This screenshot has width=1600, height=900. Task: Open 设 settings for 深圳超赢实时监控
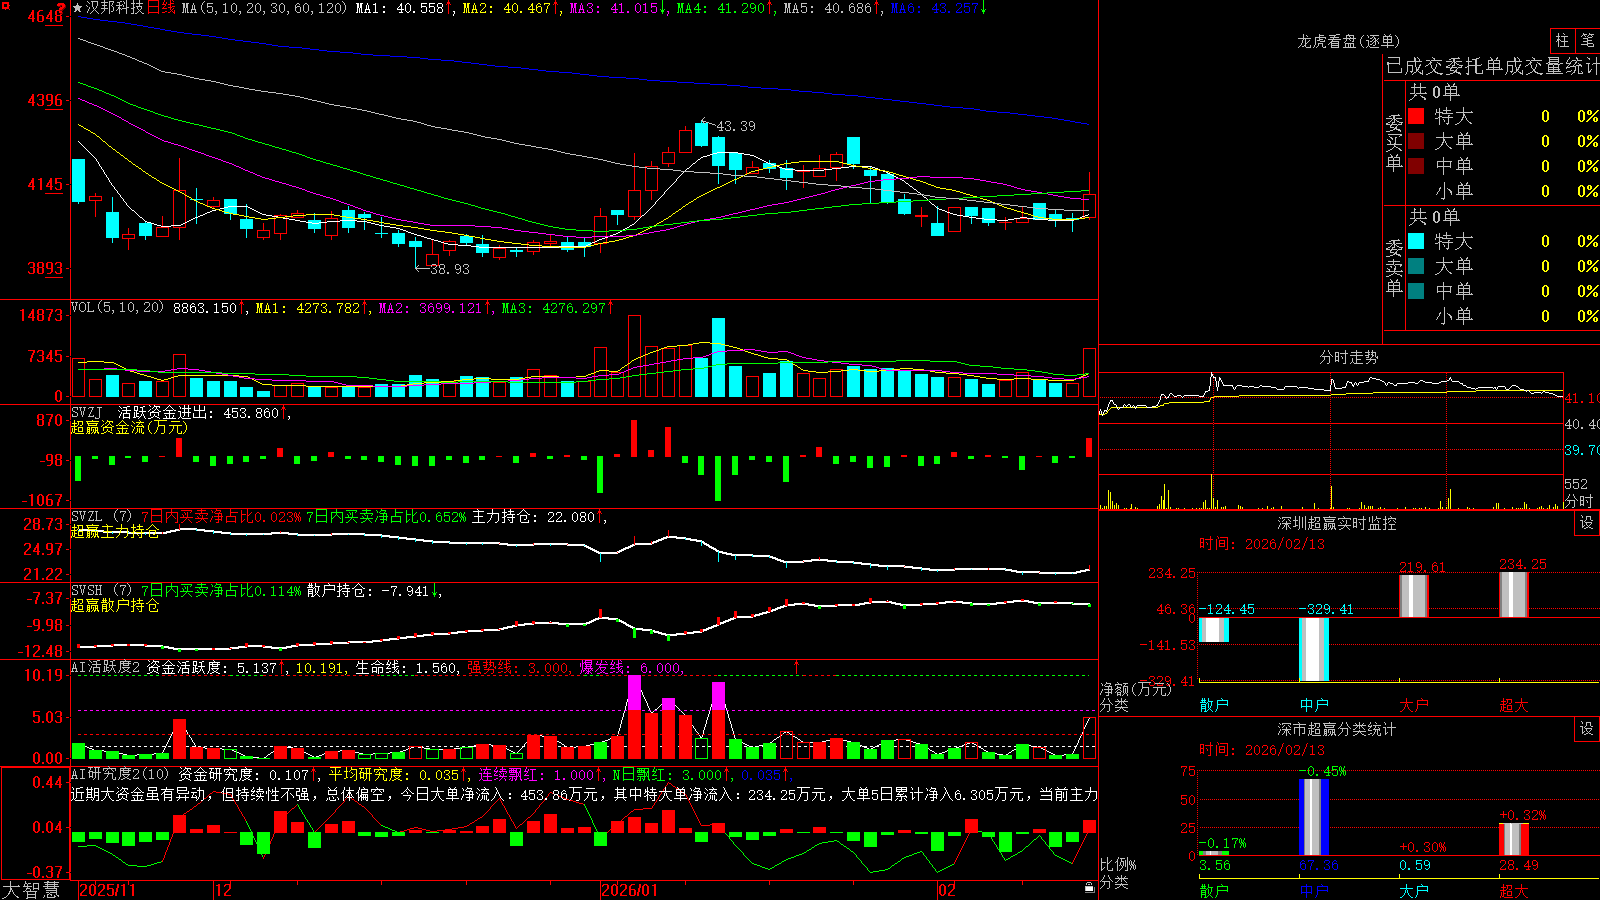(1587, 523)
